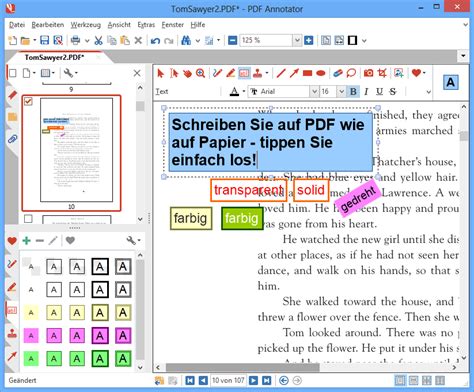Select the Stamp tool

point(257,73)
